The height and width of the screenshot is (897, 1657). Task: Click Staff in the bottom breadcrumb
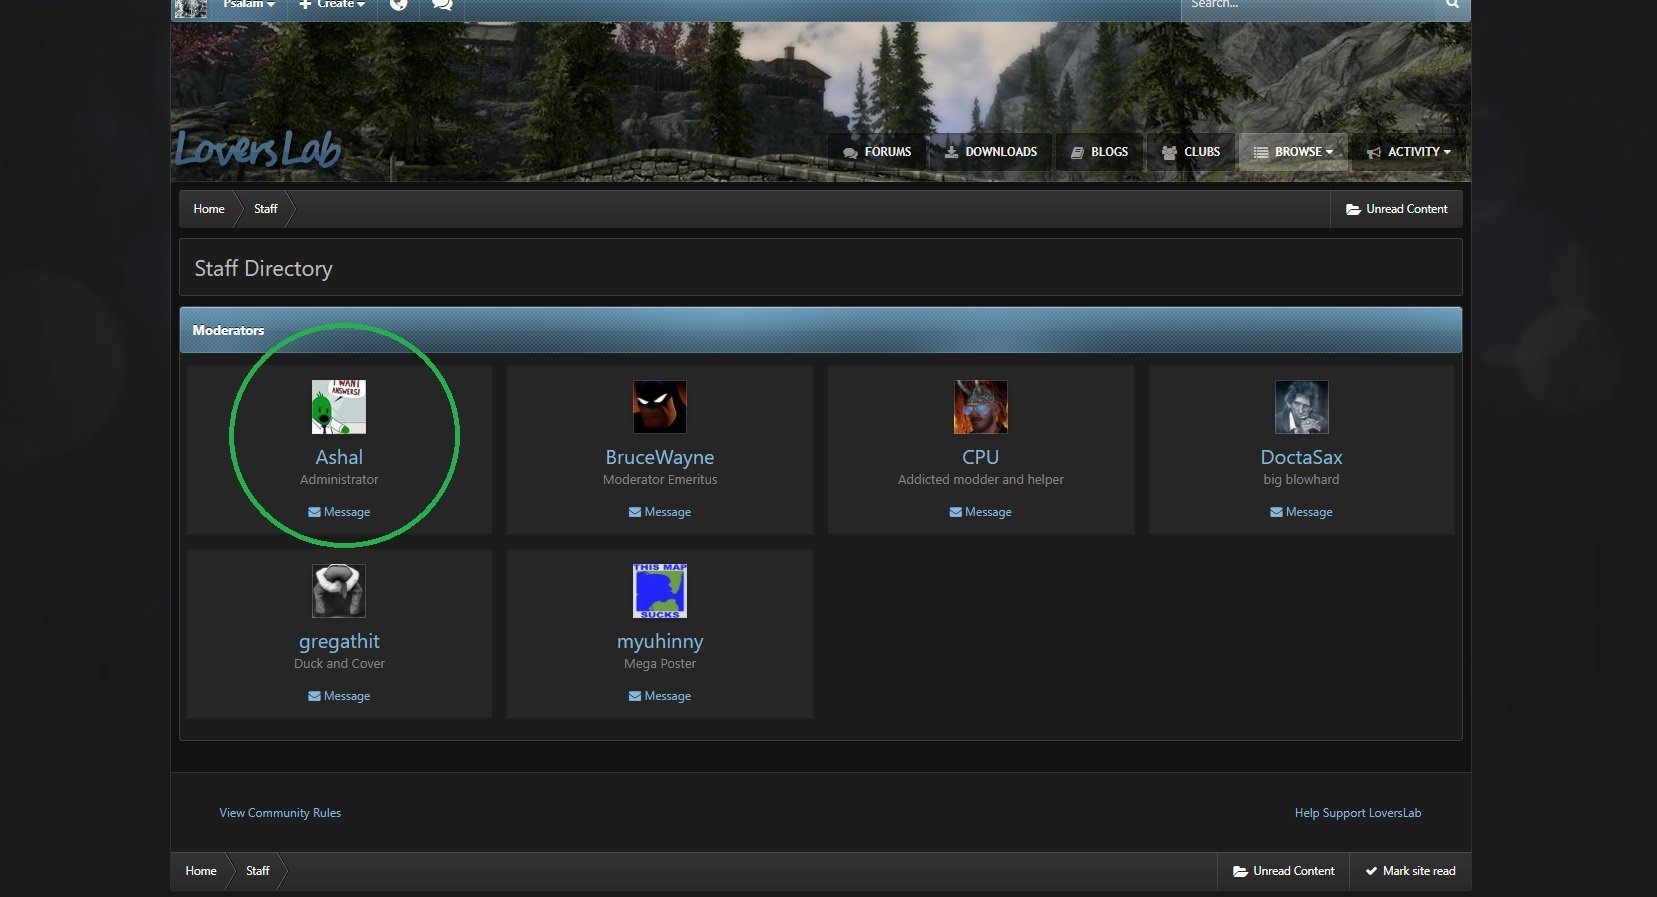click(x=258, y=871)
